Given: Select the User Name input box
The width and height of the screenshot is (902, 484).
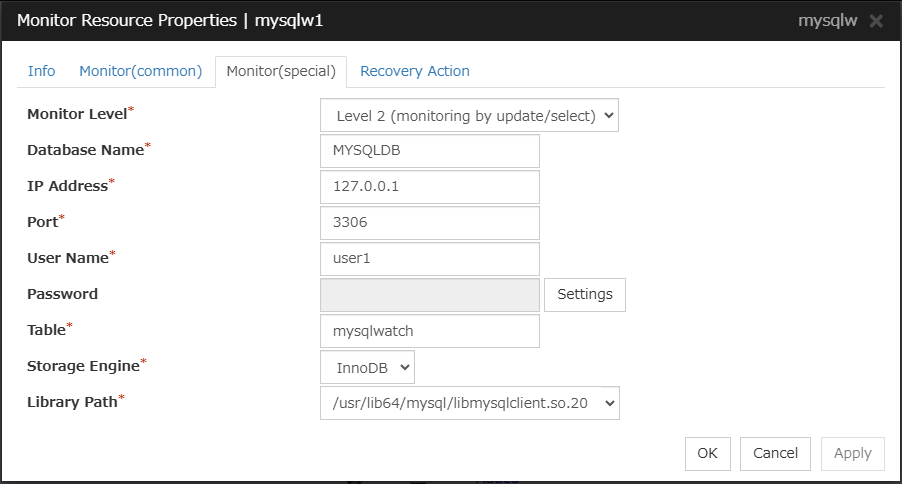Looking at the screenshot, I should (429, 259).
